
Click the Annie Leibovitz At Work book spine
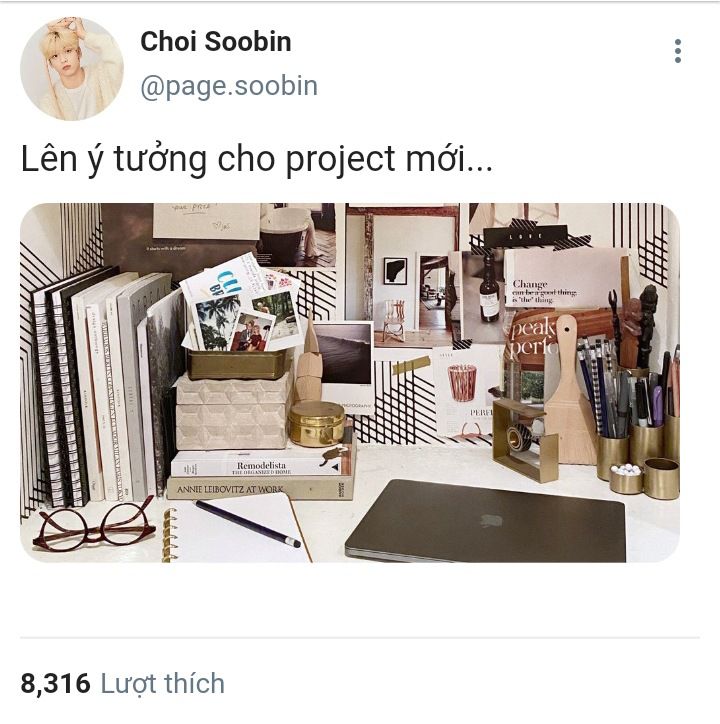point(260,489)
